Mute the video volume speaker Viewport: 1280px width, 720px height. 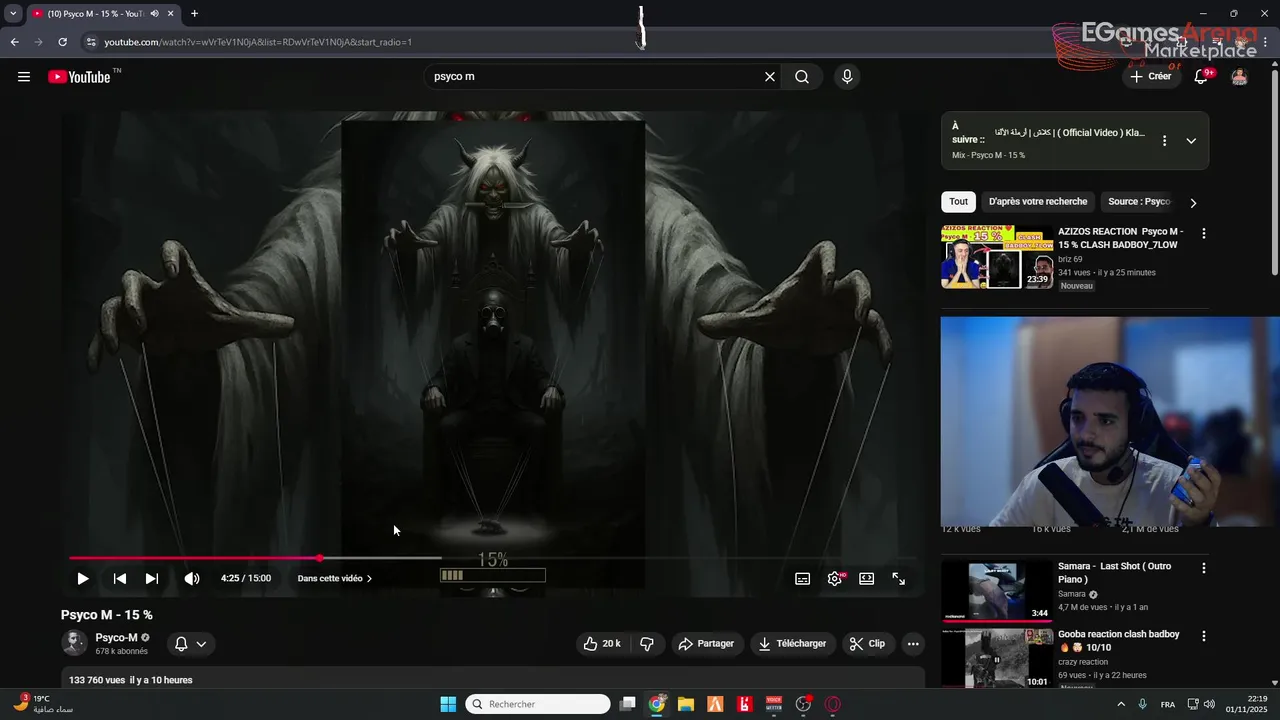point(192,578)
